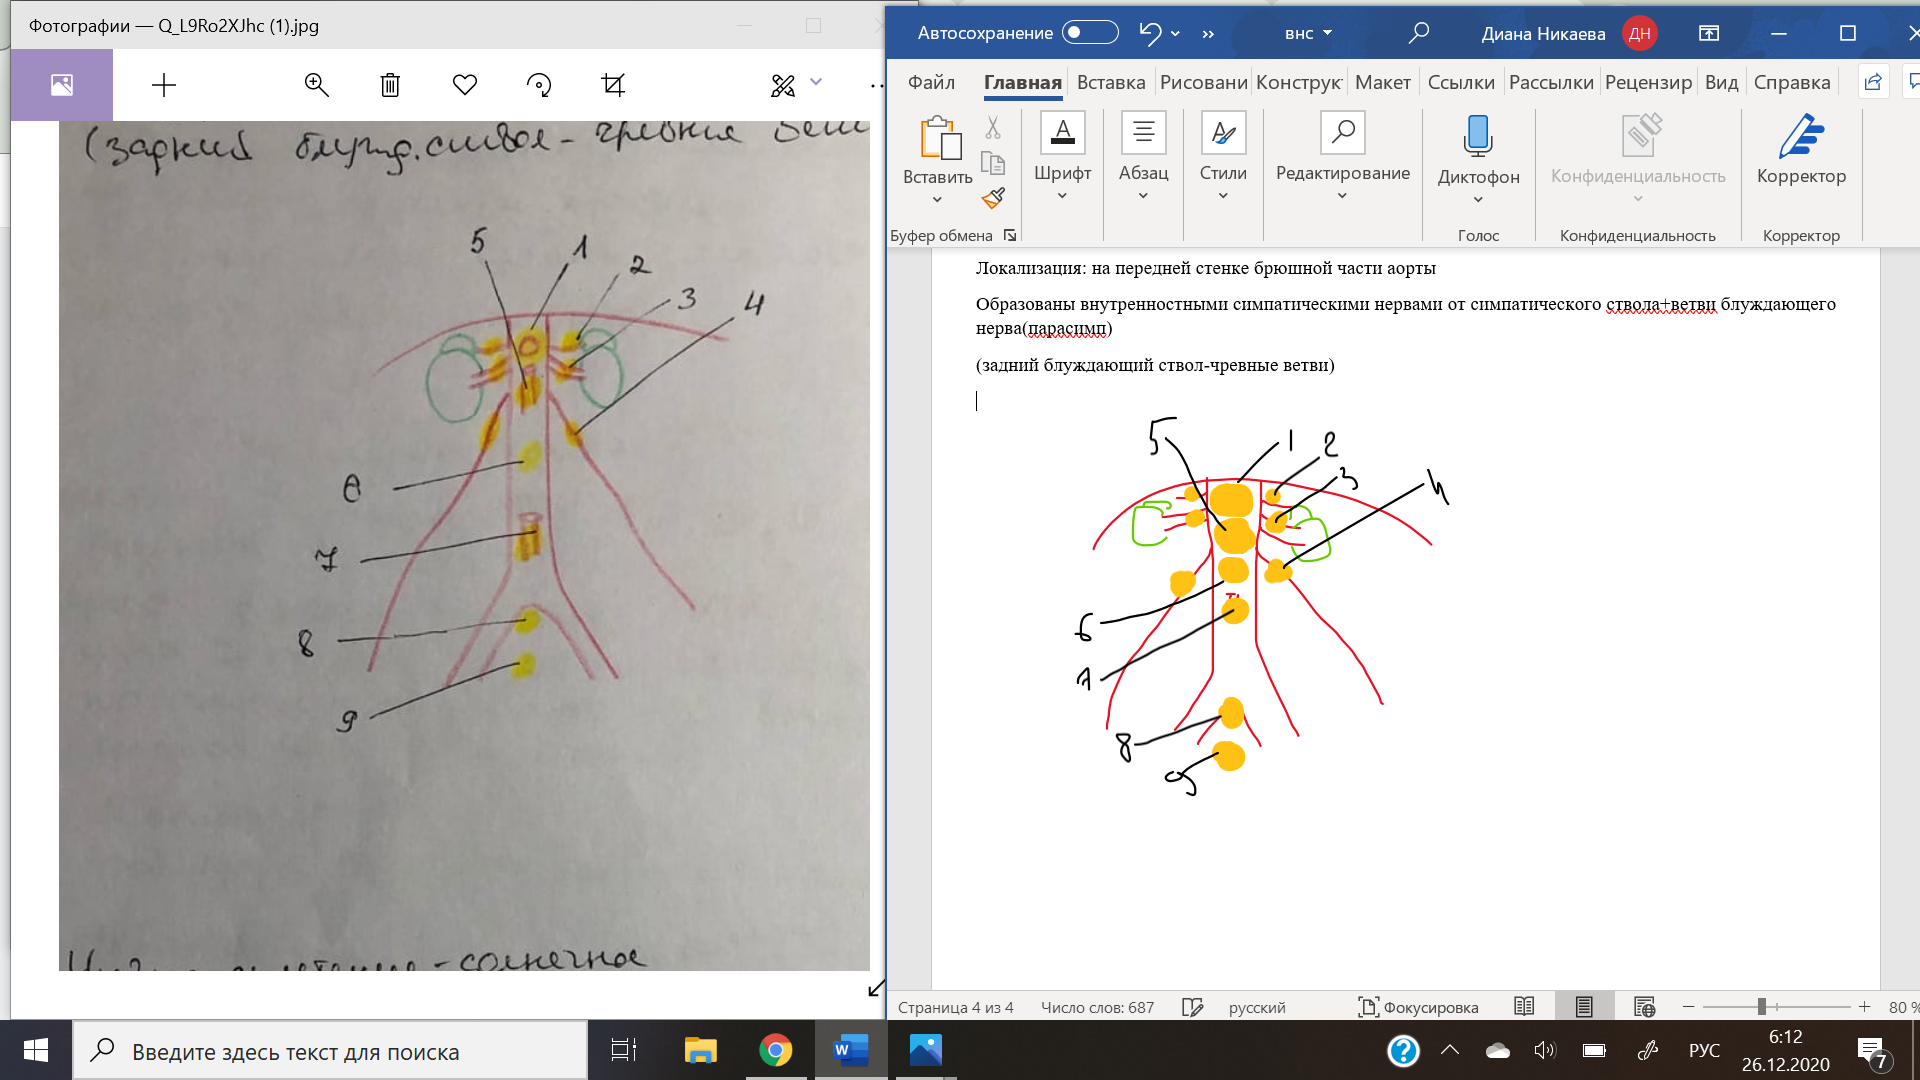The image size is (1920, 1080).
Task: Open Task View on the taskbar
Action: (624, 1050)
